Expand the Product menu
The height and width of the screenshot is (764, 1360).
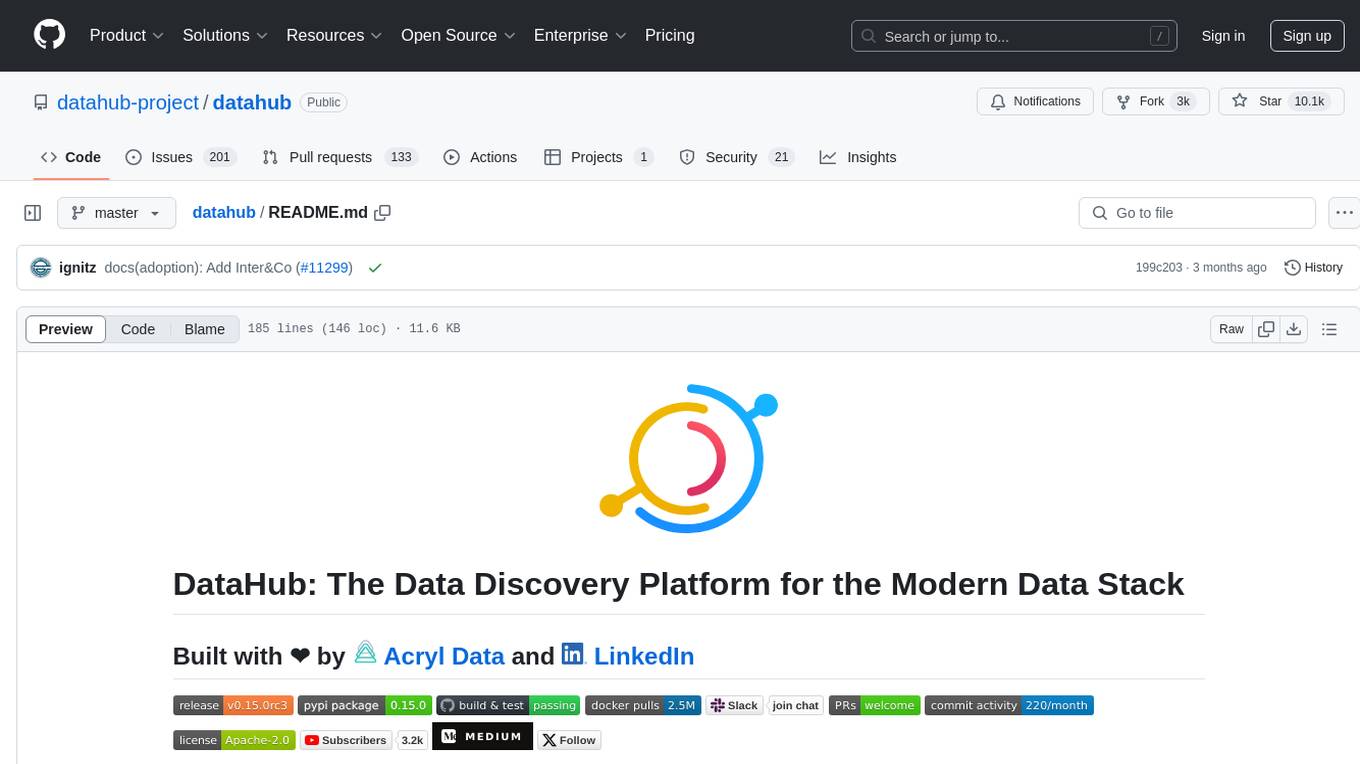point(127,35)
